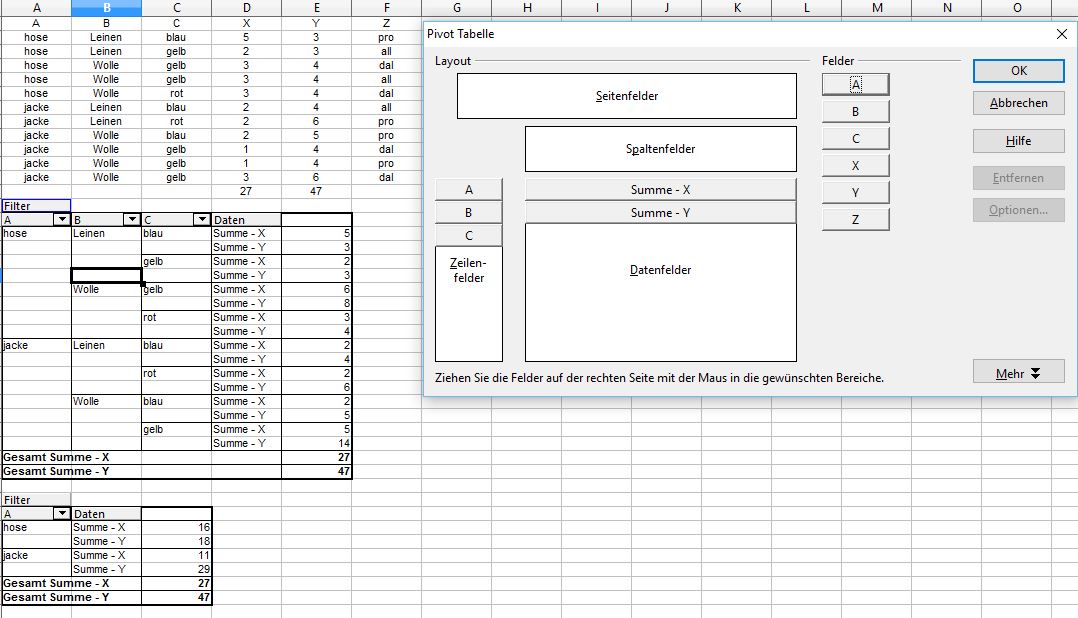Open the C dropdown in upper pivot table
Viewport: 1078px width, 618px height.
tap(201, 220)
